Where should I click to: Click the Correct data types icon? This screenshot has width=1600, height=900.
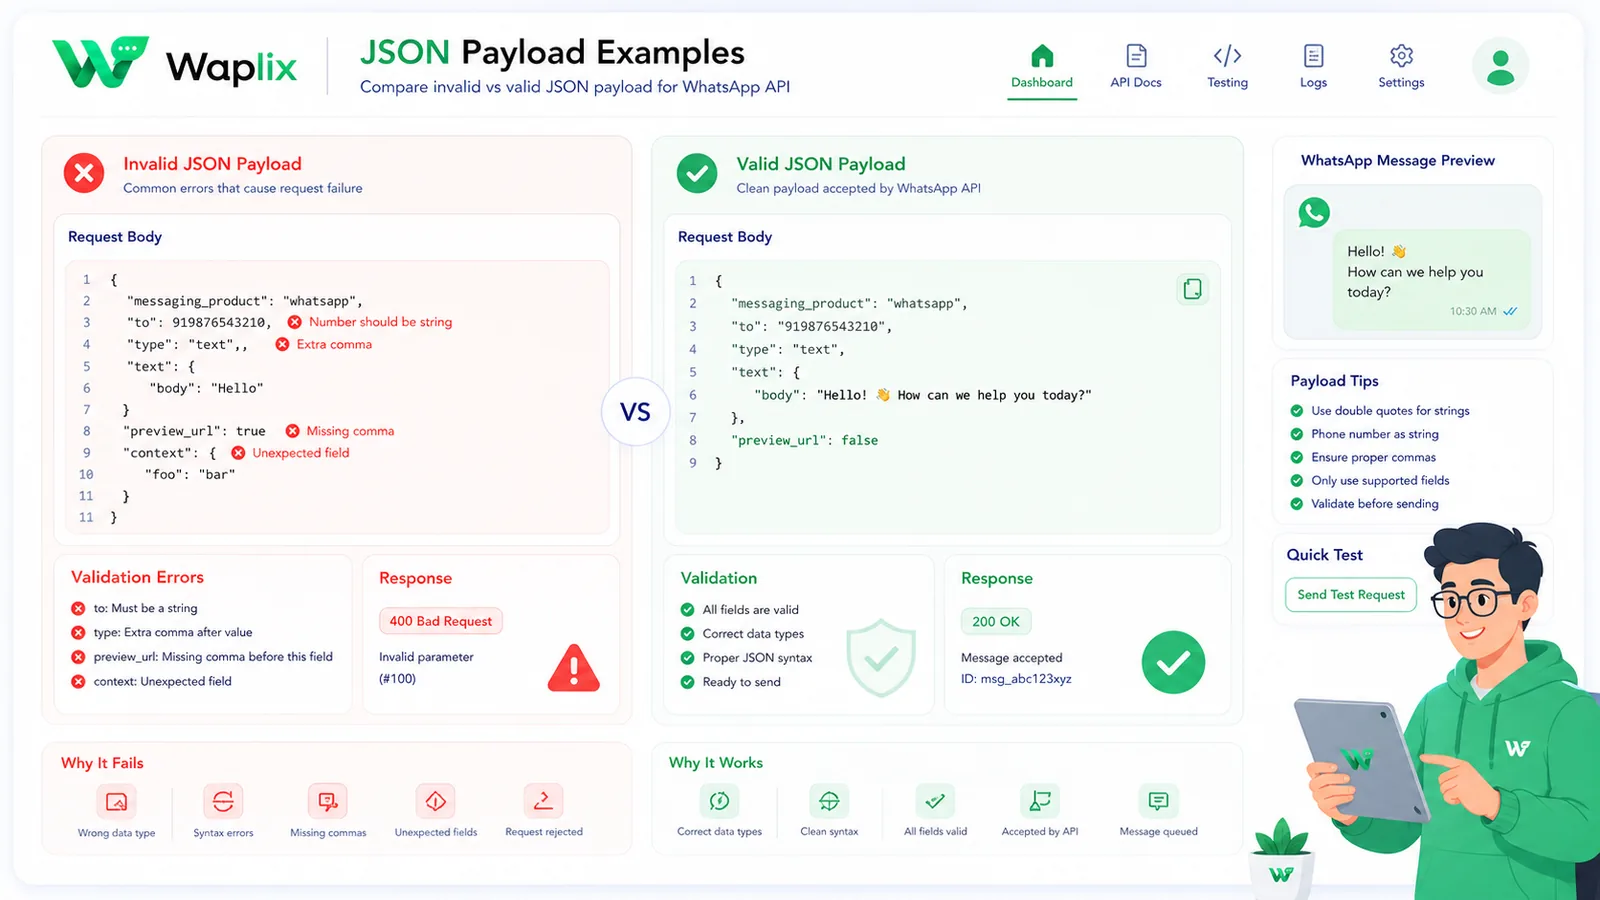click(x=719, y=801)
